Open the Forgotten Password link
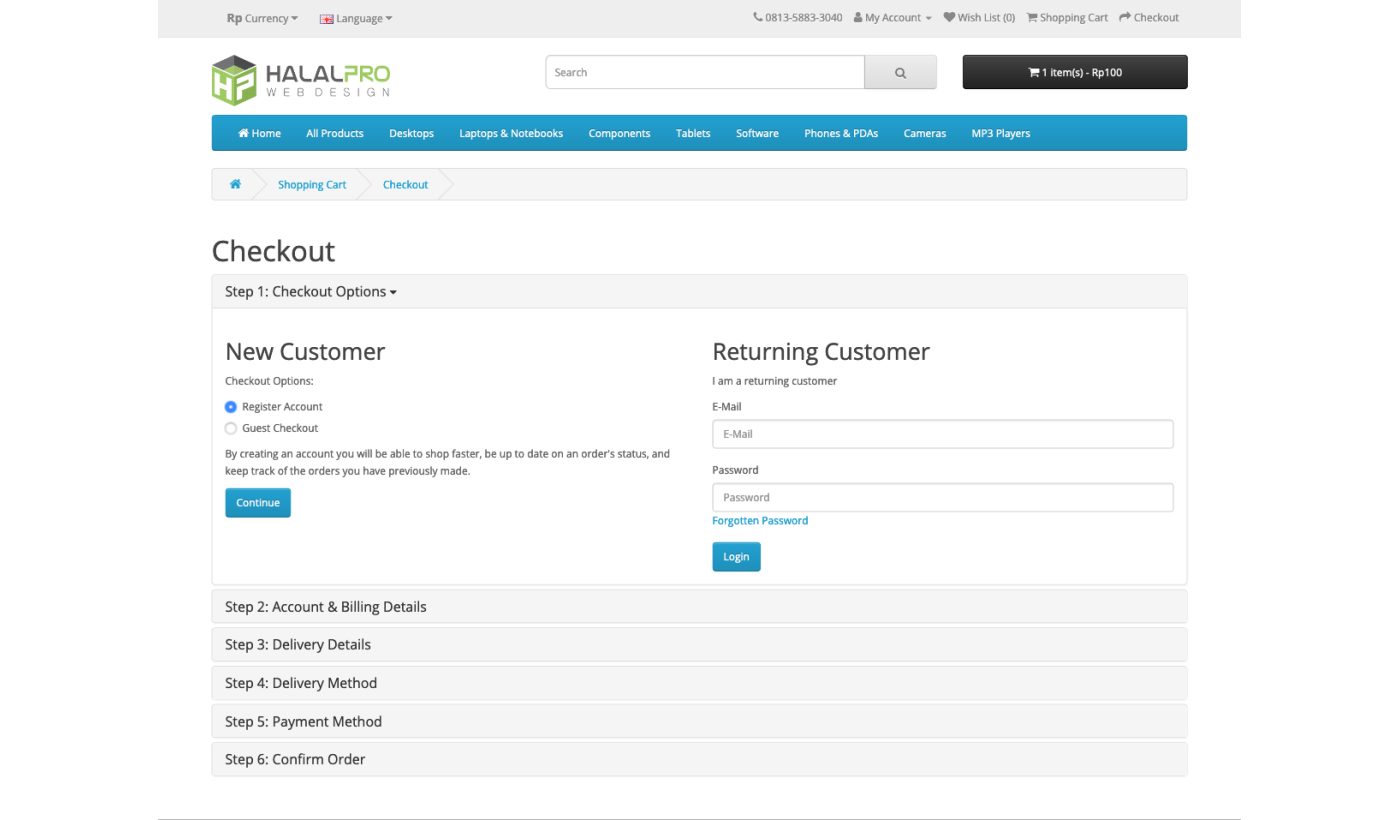This screenshot has height=820, width=1400. 760,520
